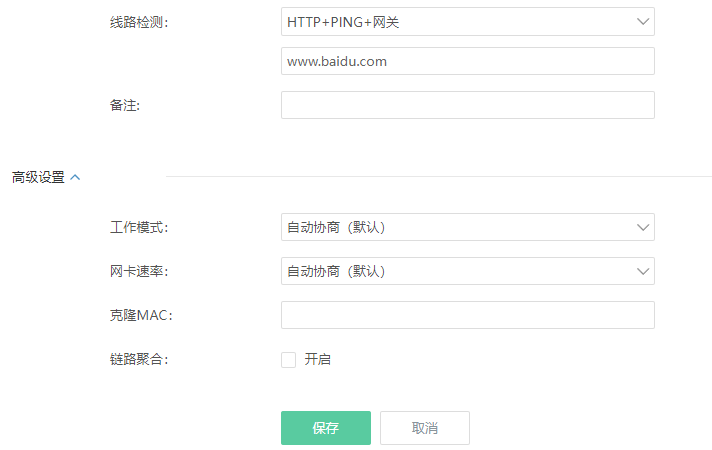This screenshot has height=450, width=712.
Task: Click the 备注 label
Action: [x=125, y=105]
